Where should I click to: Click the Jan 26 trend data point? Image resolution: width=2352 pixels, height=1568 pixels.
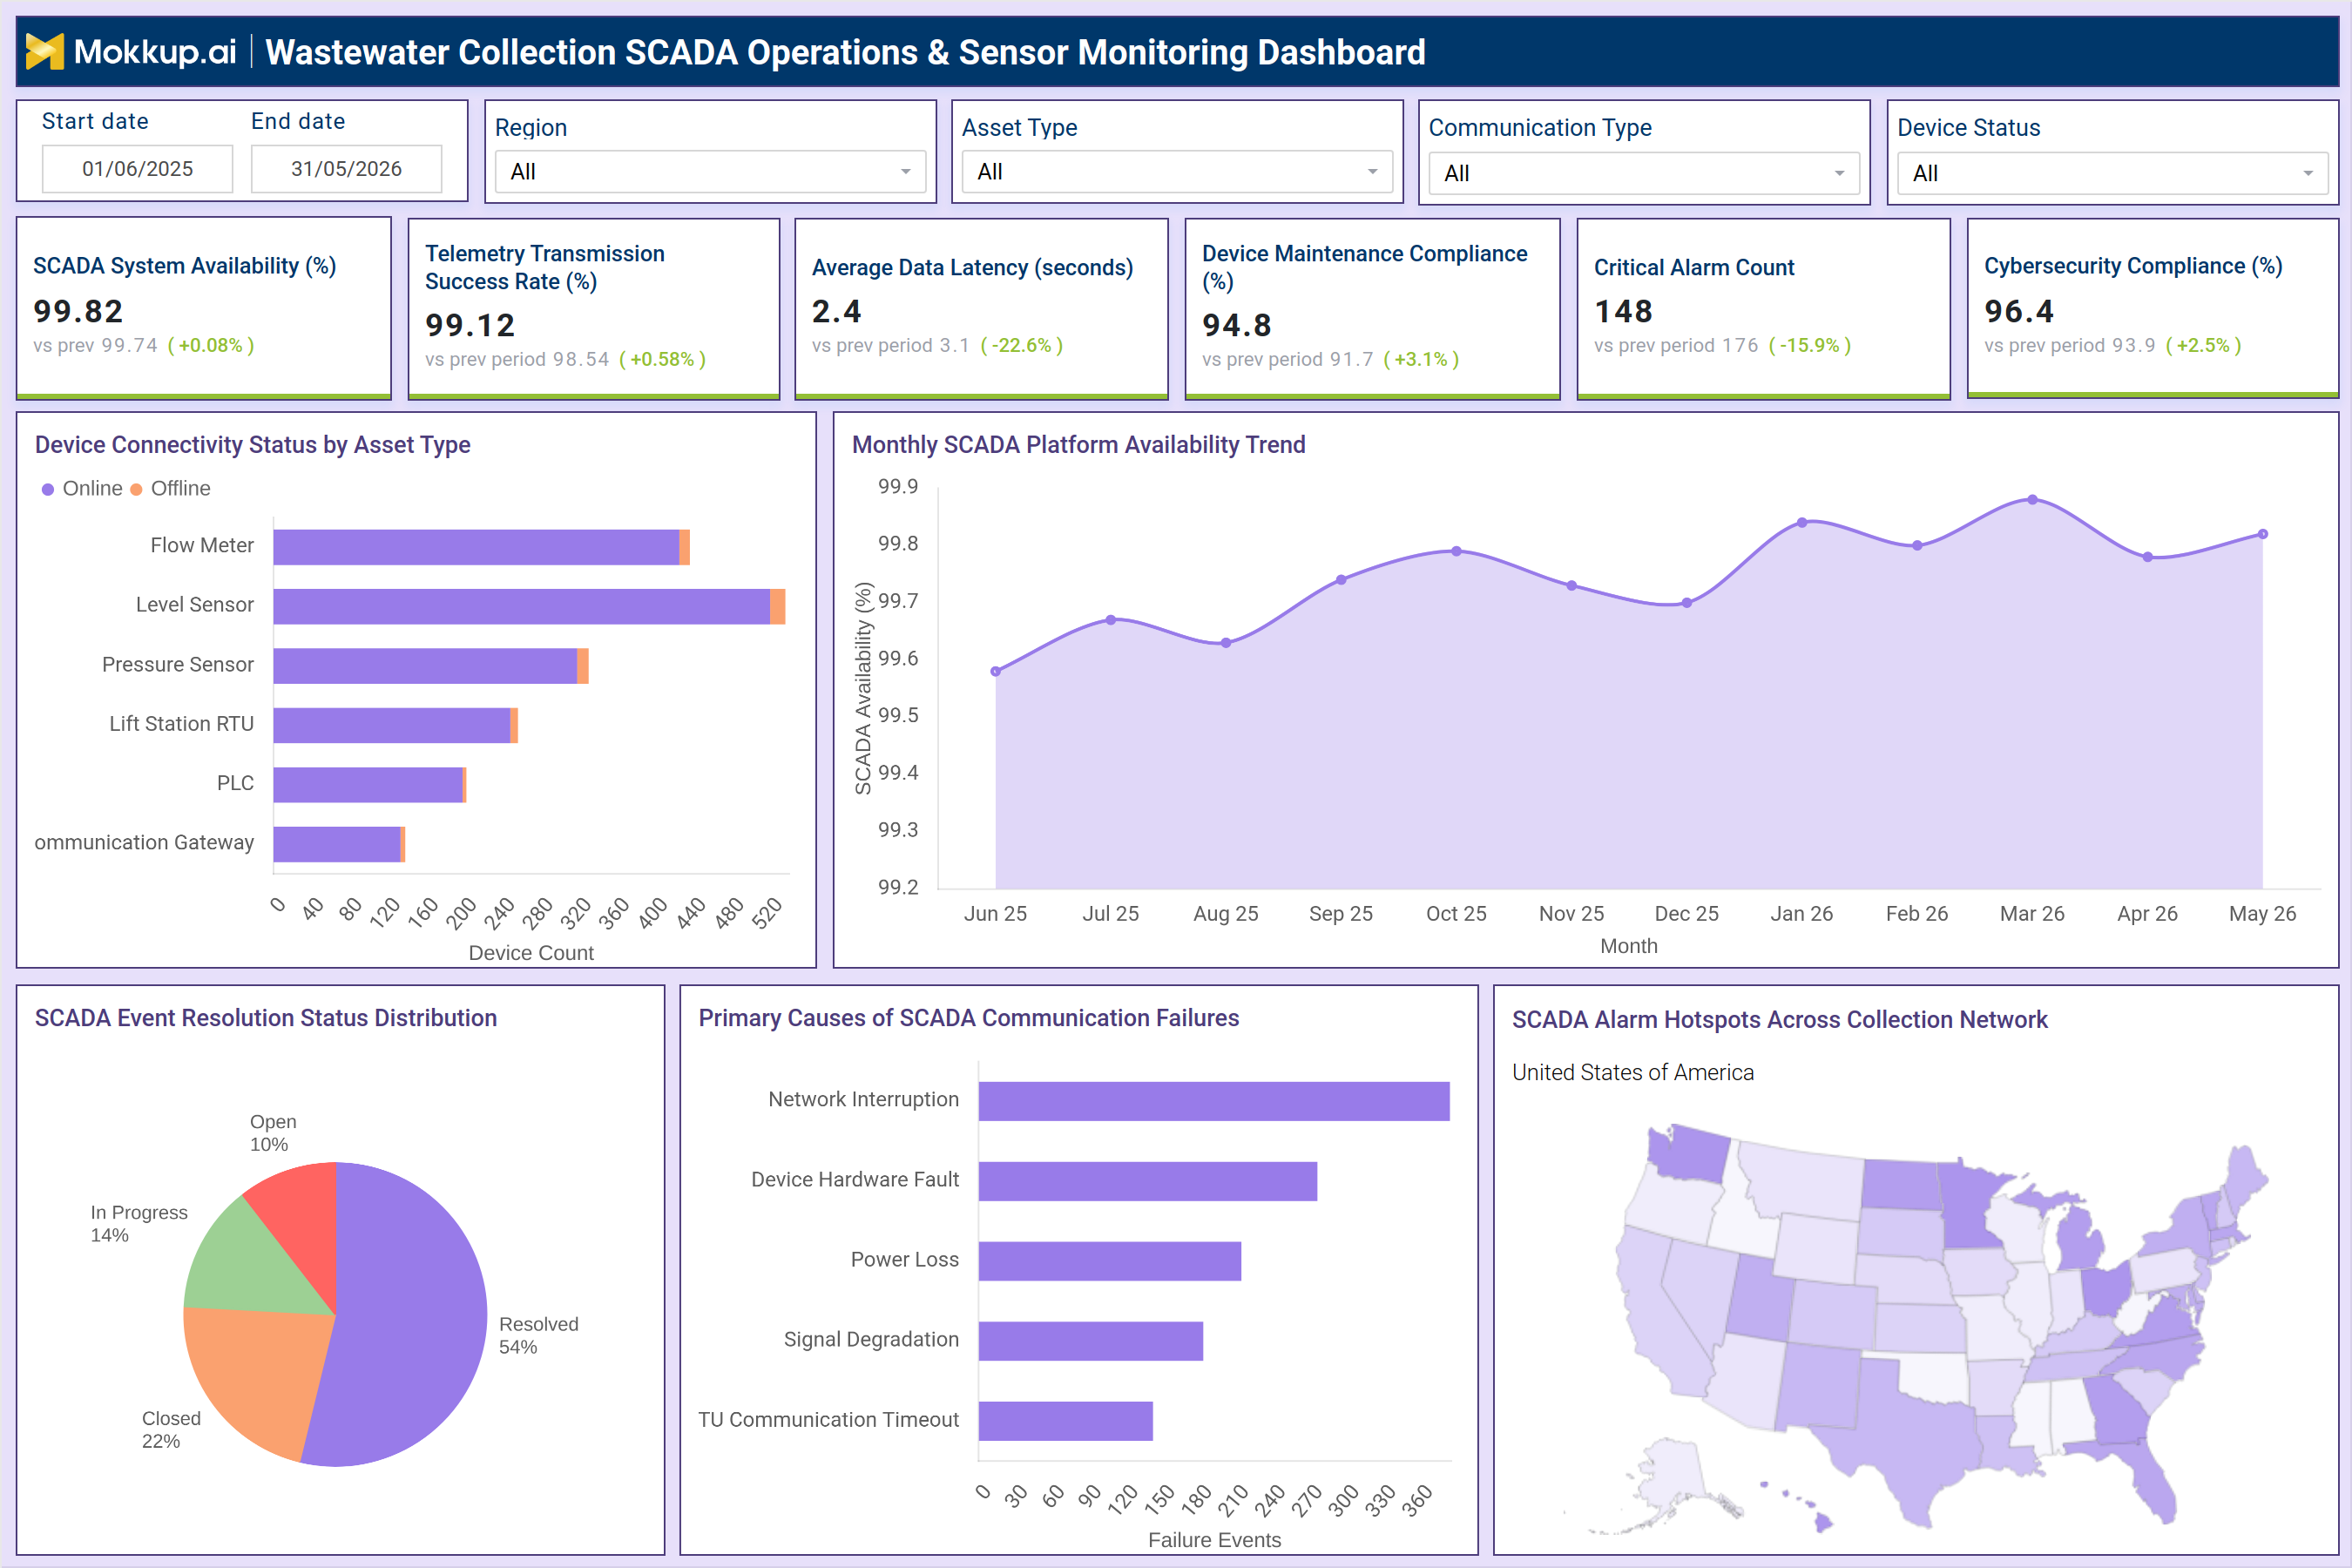[1802, 522]
